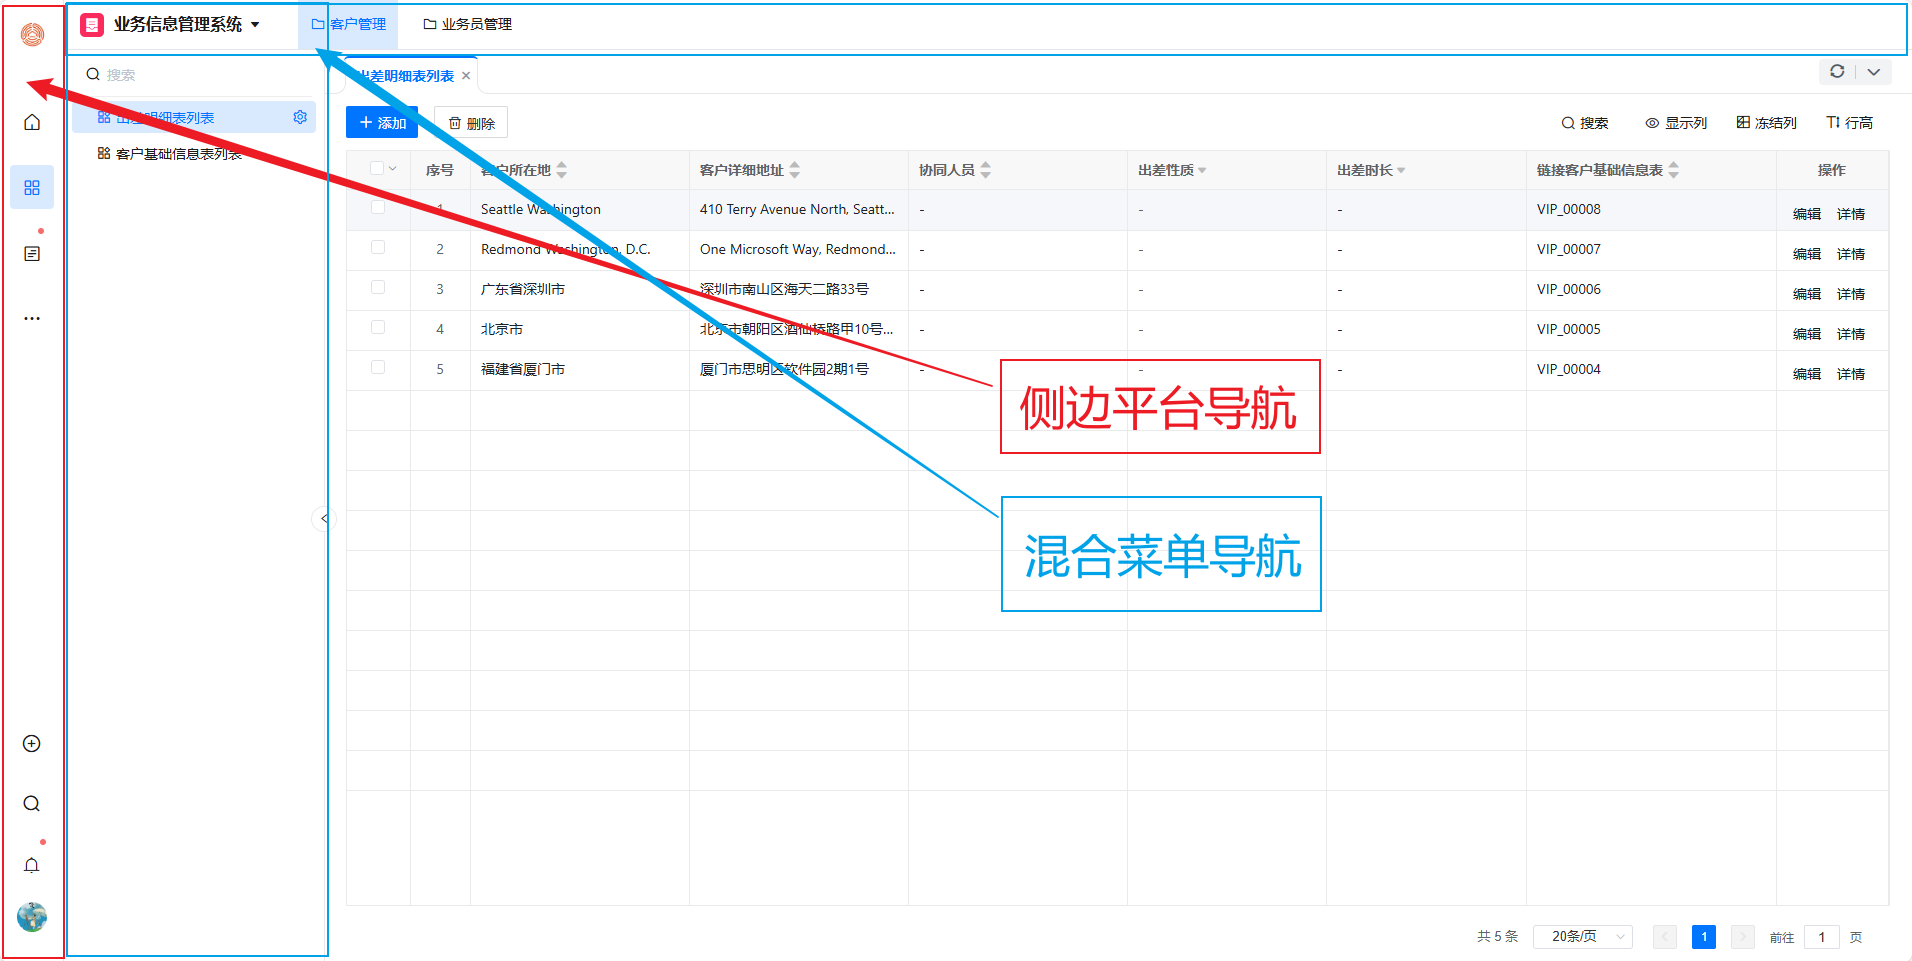Click the home icon in left sidebar
Viewport: 1912px width, 961px height.
[32, 122]
